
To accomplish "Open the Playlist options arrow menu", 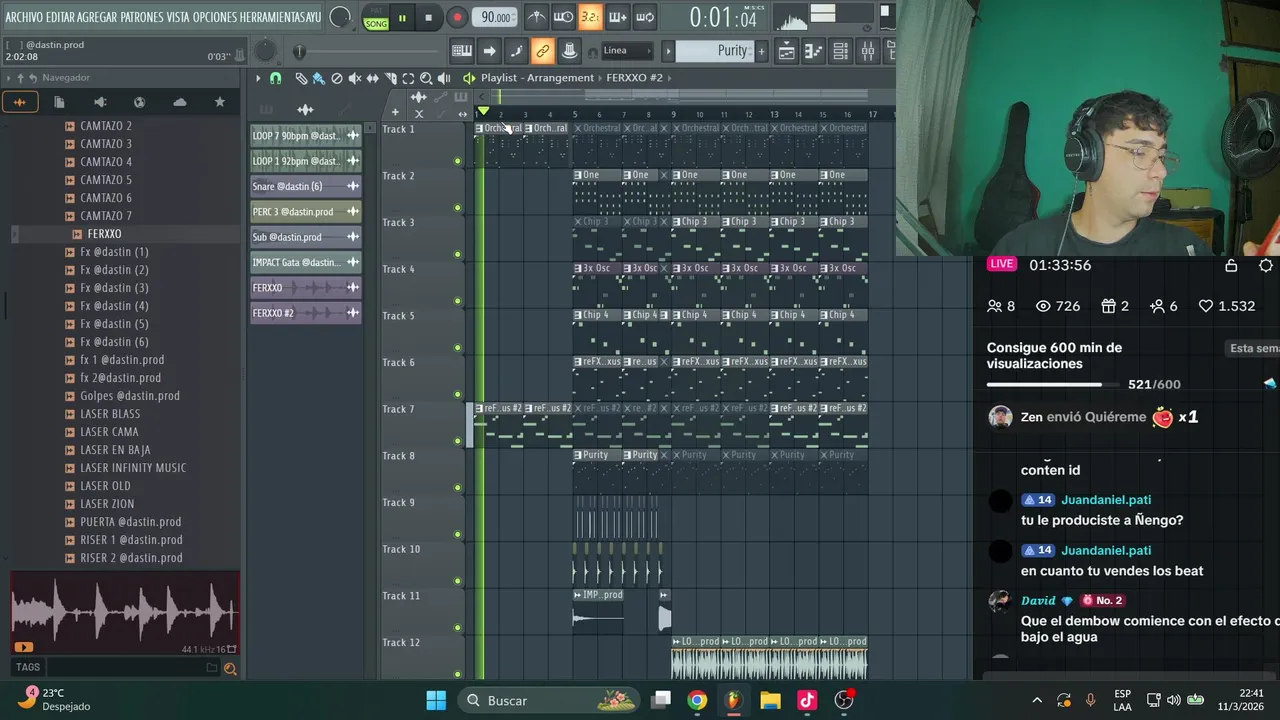I will pyautogui.click(x=258, y=78).
